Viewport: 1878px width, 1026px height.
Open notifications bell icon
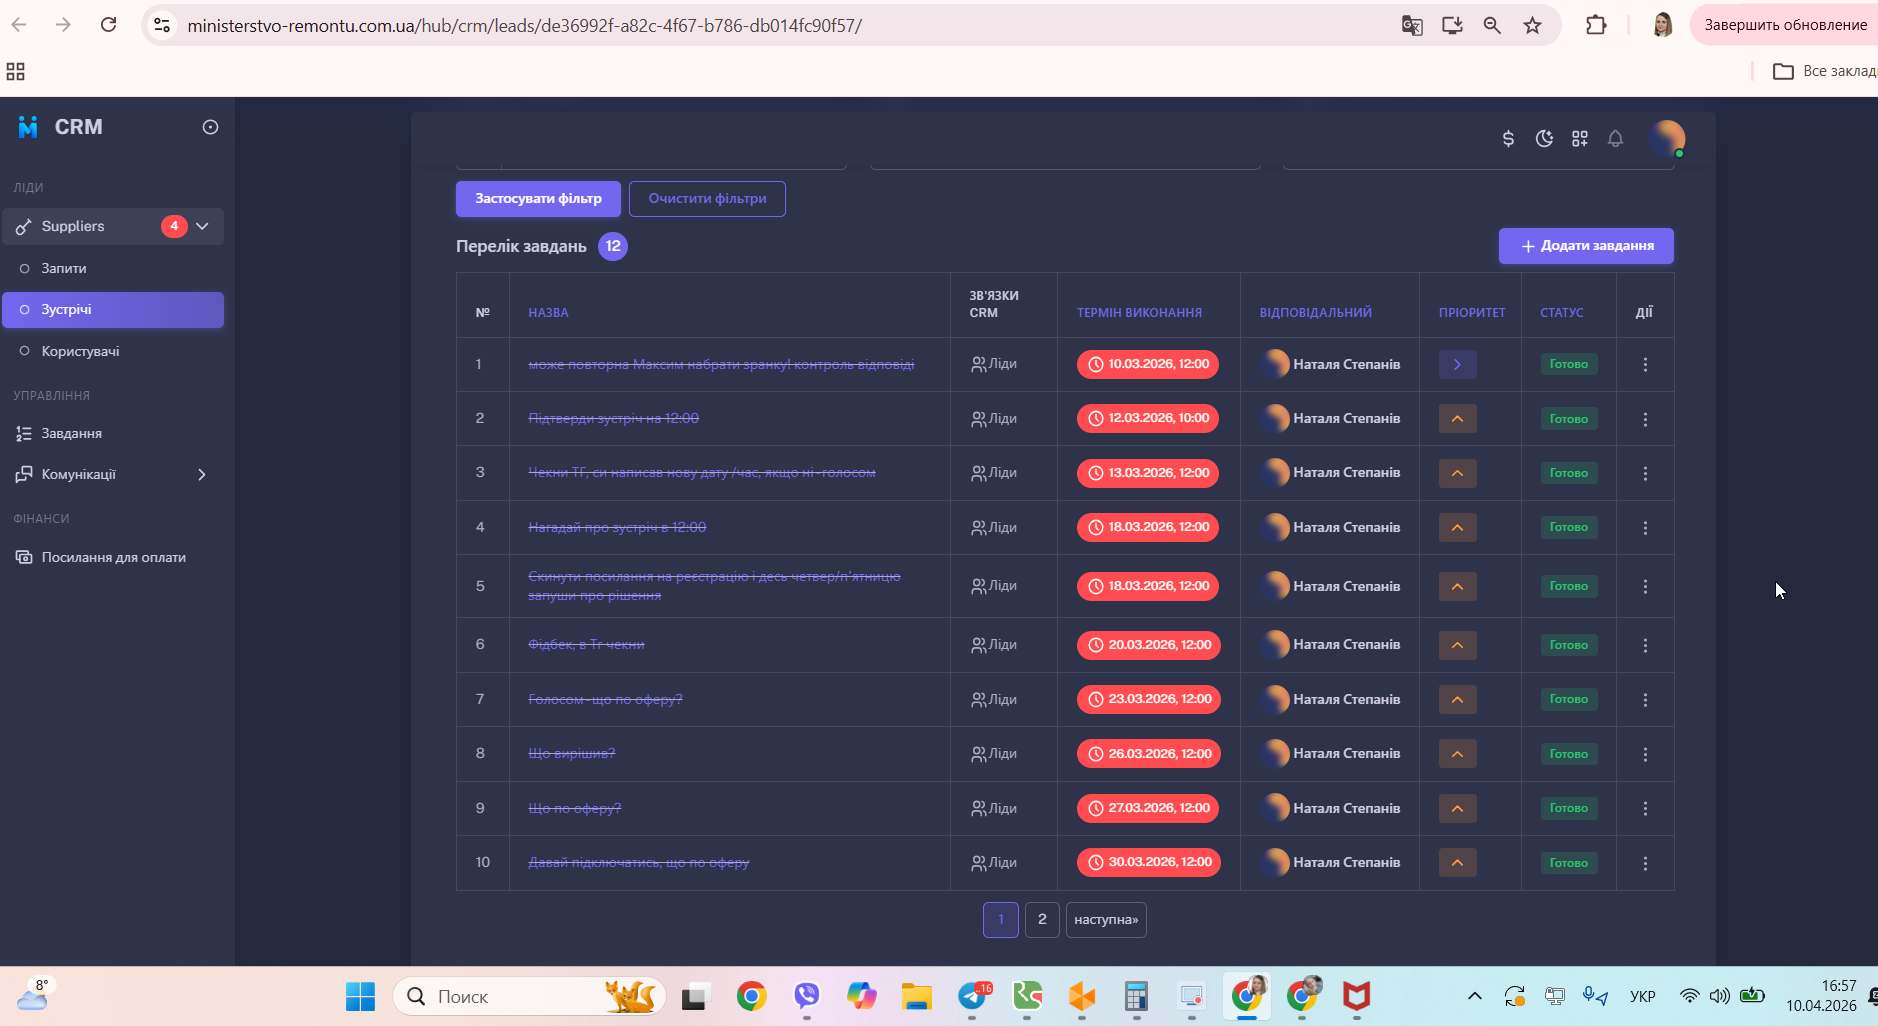click(x=1615, y=139)
